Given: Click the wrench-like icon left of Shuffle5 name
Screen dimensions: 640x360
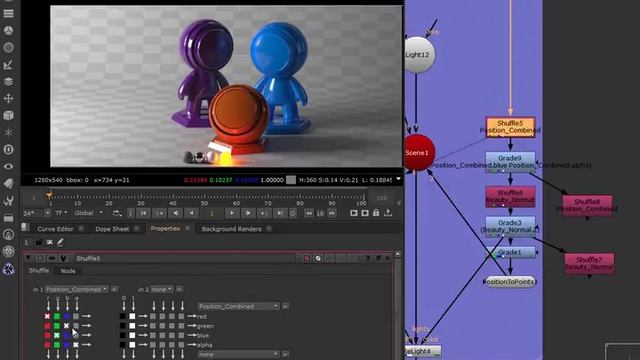Looking at the screenshot, I should pos(63,258).
